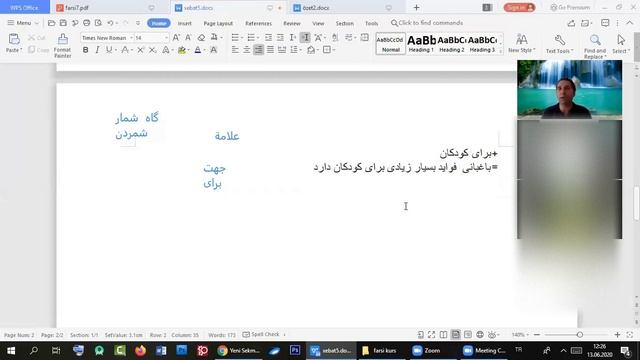Image resolution: width=640 pixels, height=360 pixels.
Task: Apply the Heading 3 style
Action: pos(482,44)
